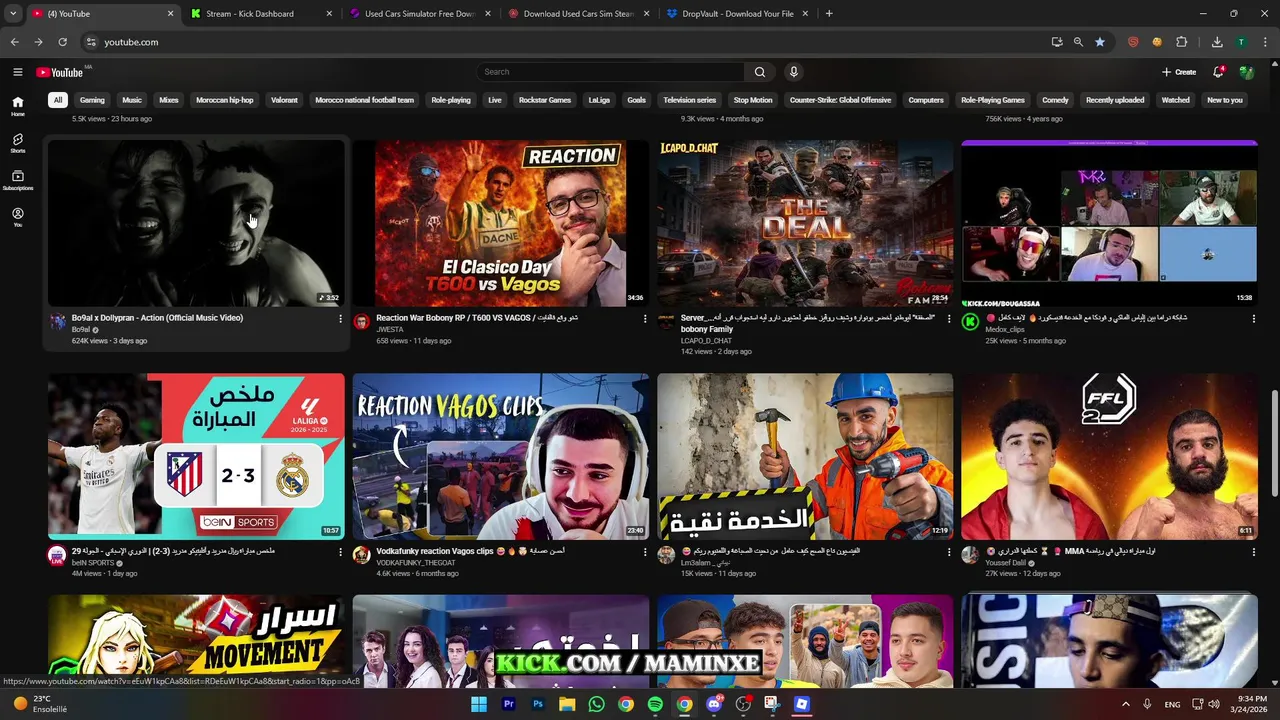Open options for Medox_clips video

1253,319
